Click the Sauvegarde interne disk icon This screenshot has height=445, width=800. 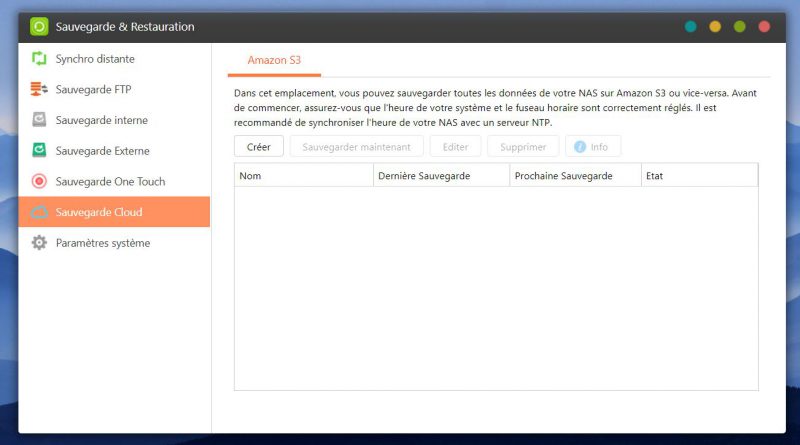(x=39, y=120)
